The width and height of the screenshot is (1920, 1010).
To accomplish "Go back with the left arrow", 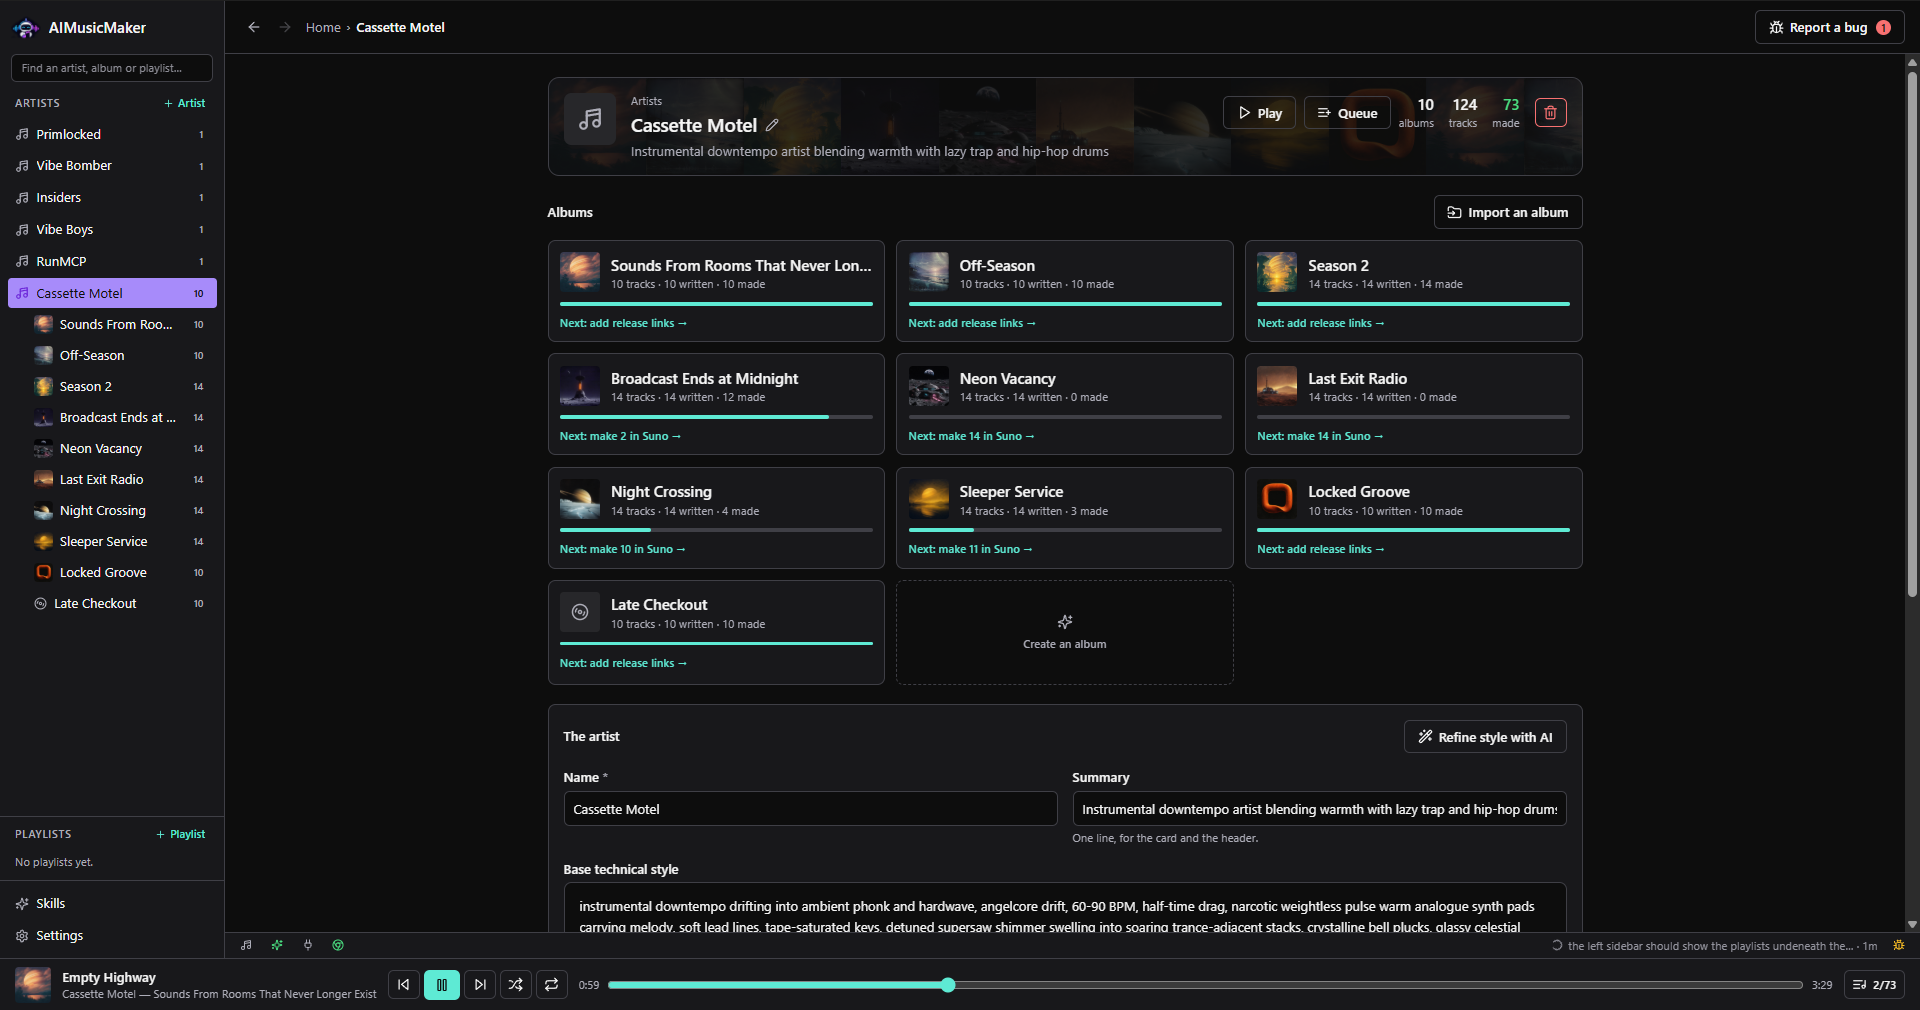I will point(254,27).
